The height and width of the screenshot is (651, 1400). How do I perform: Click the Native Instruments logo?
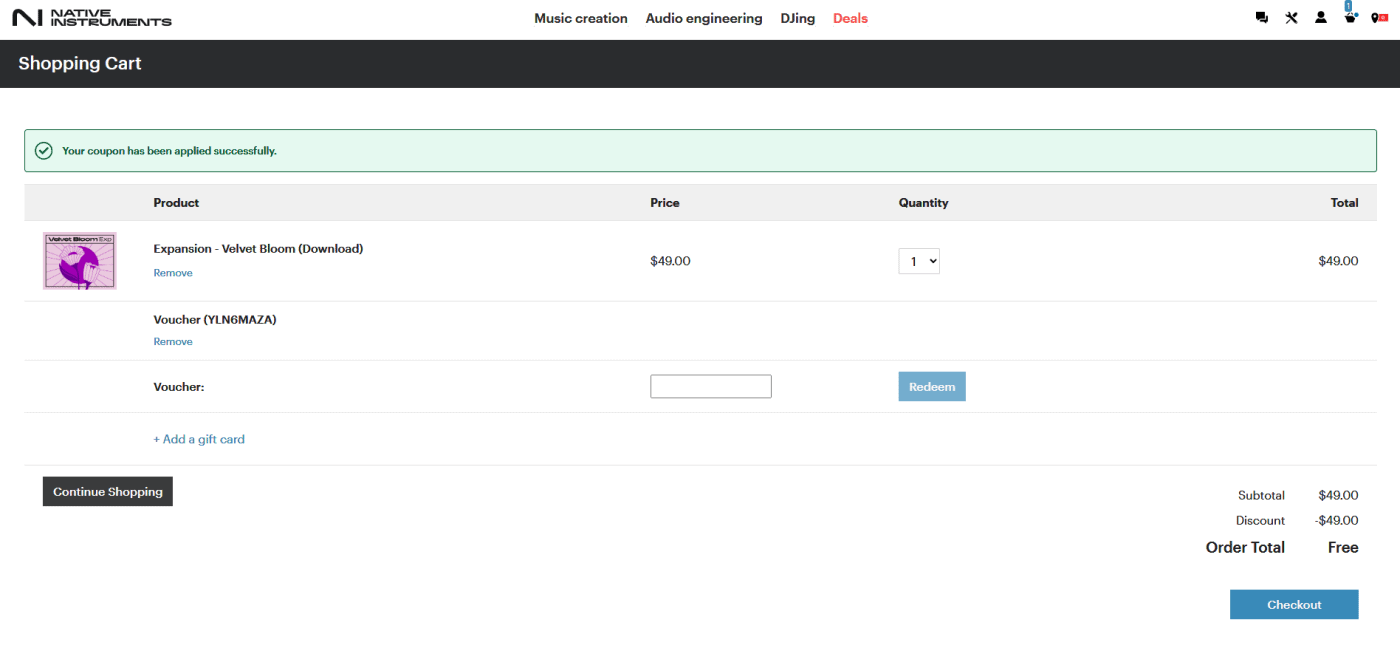pyautogui.click(x=91, y=18)
